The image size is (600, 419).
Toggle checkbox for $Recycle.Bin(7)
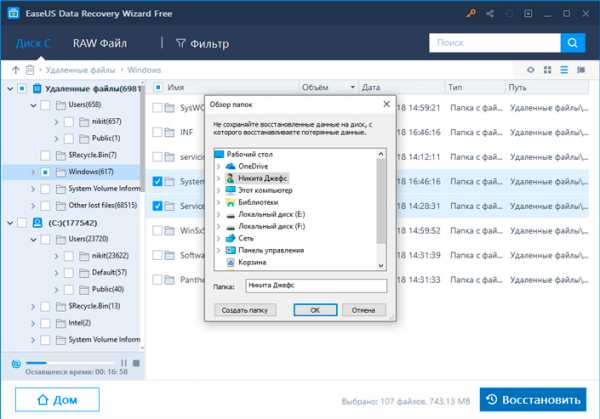click(45, 155)
